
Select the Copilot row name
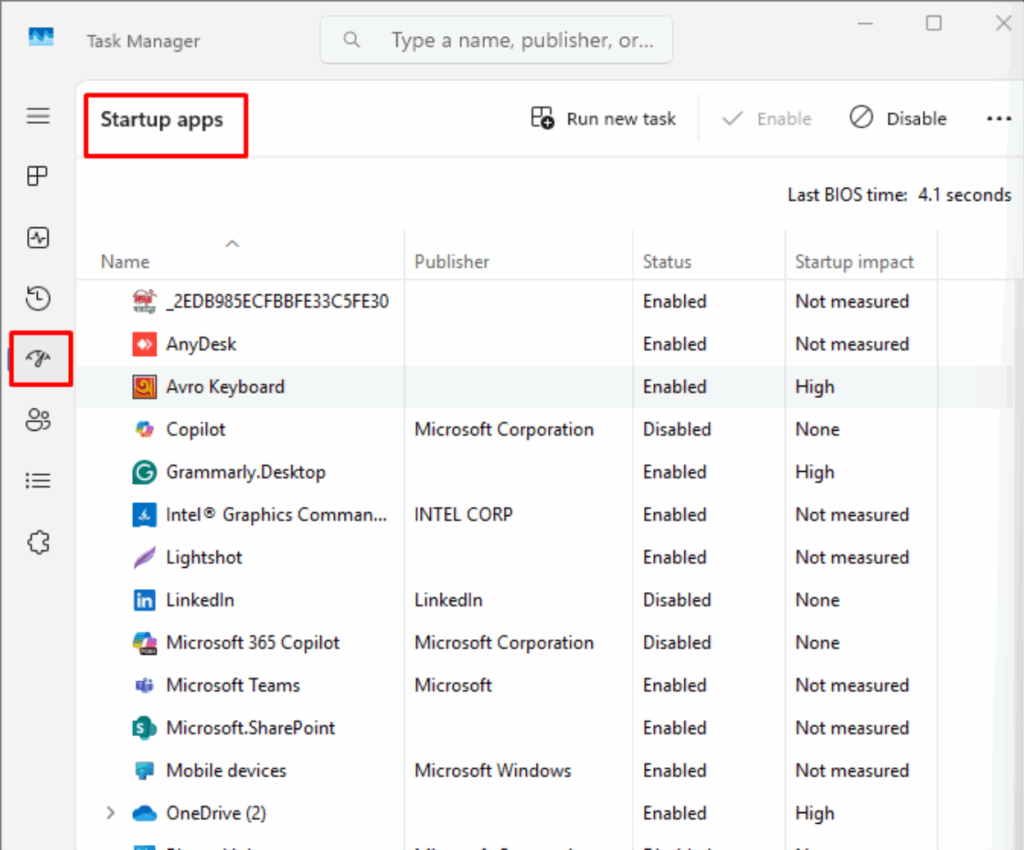click(x=195, y=430)
